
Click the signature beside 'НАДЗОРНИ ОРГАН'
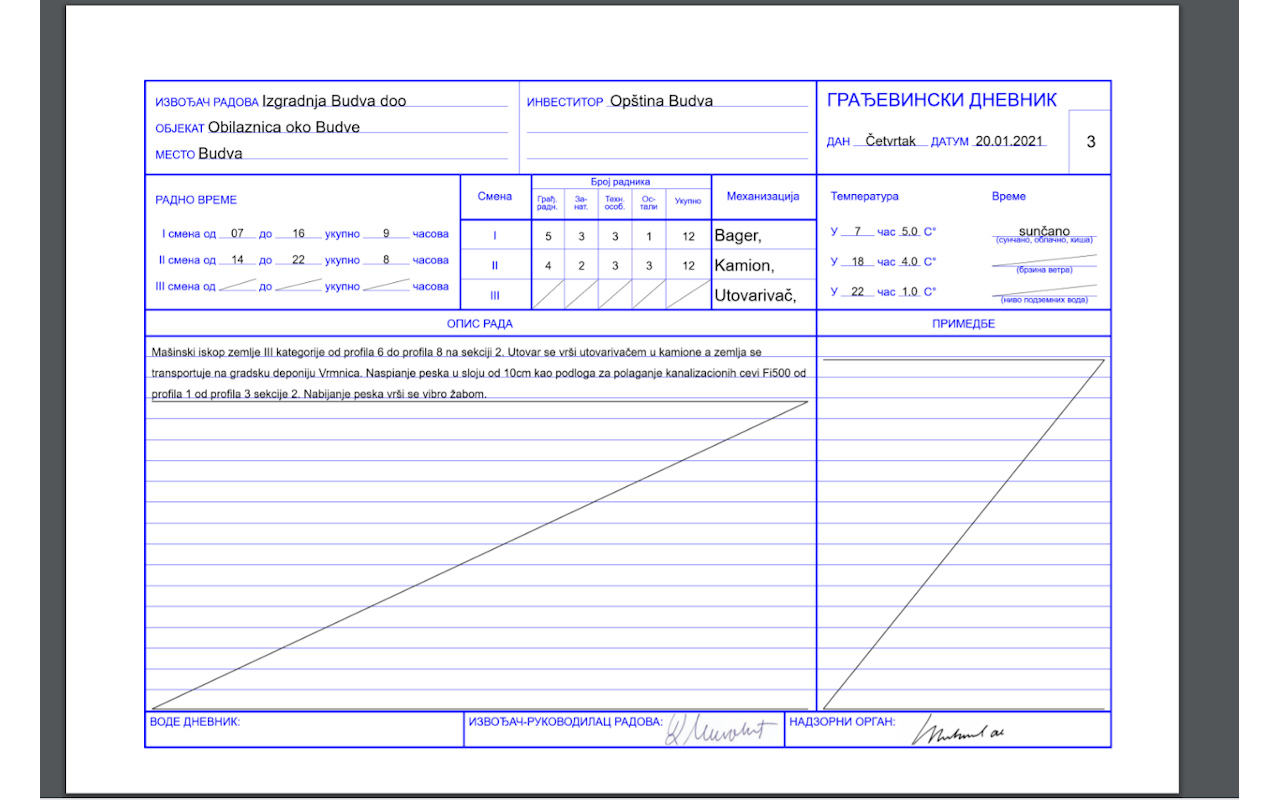956,732
